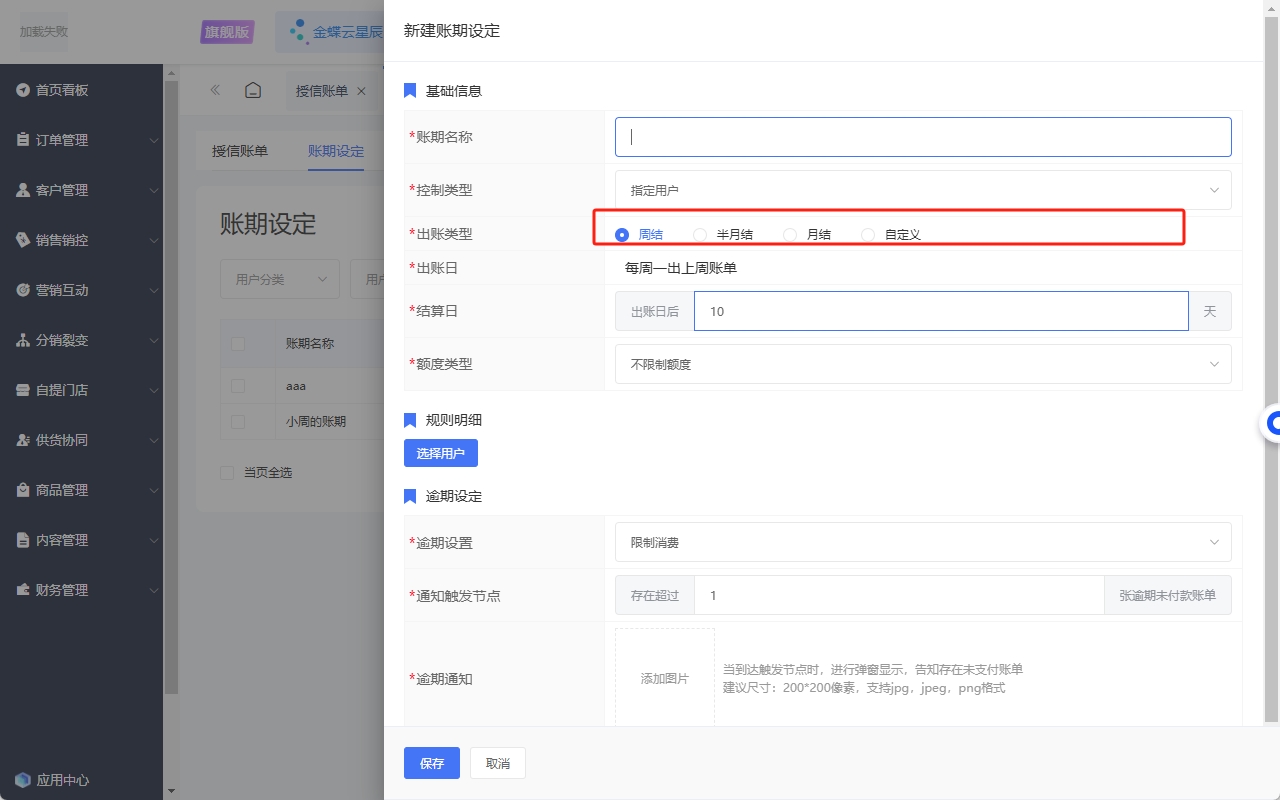The height and width of the screenshot is (800, 1280).
Task: Open the 额度类型 dropdown
Action: coord(923,364)
